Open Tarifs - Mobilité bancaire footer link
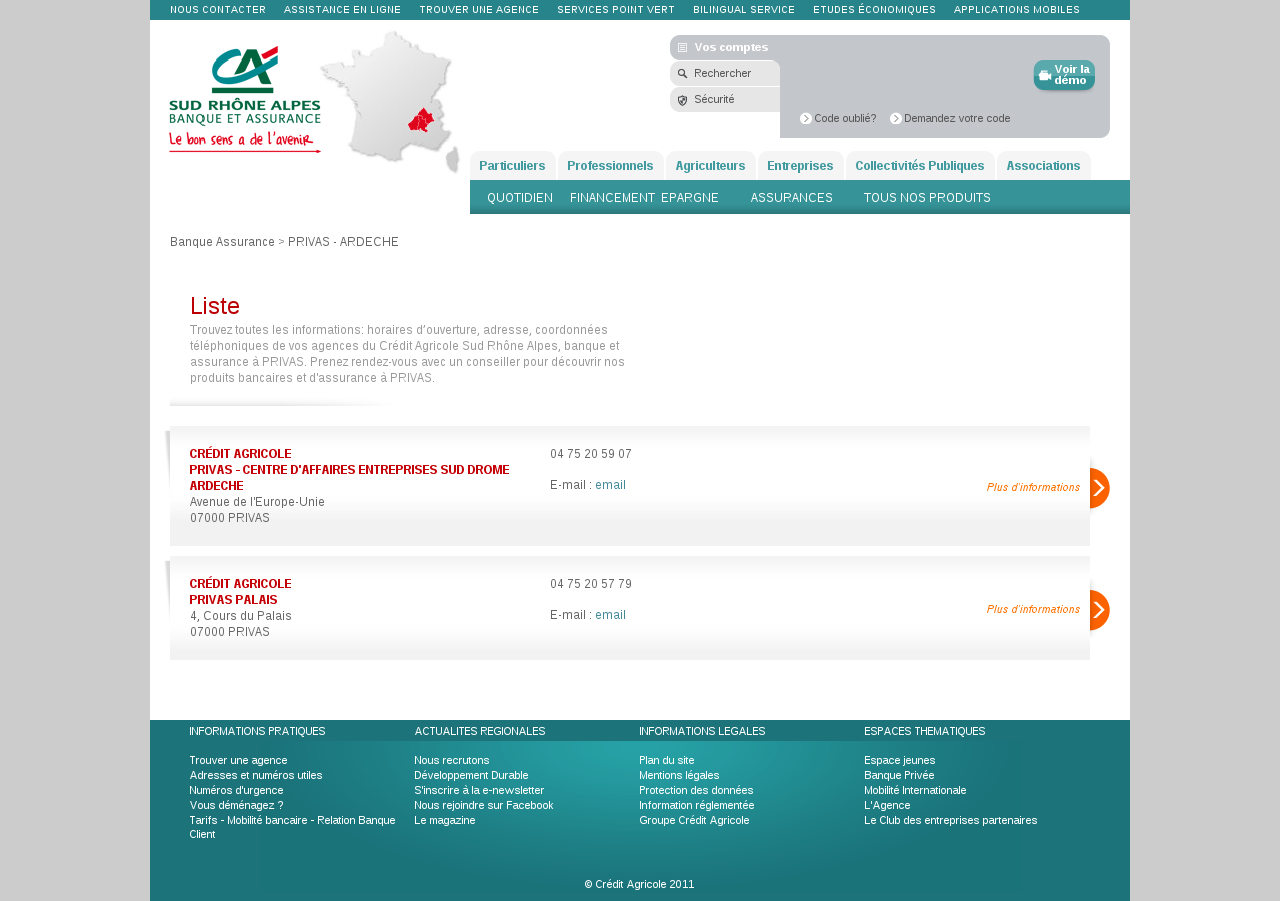This screenshot has height=901, width=1280. point(292,827)
